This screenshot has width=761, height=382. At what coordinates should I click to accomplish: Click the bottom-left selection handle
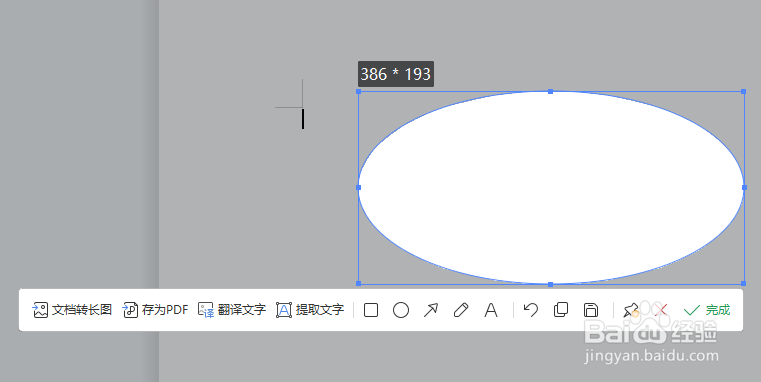(359, 283)
